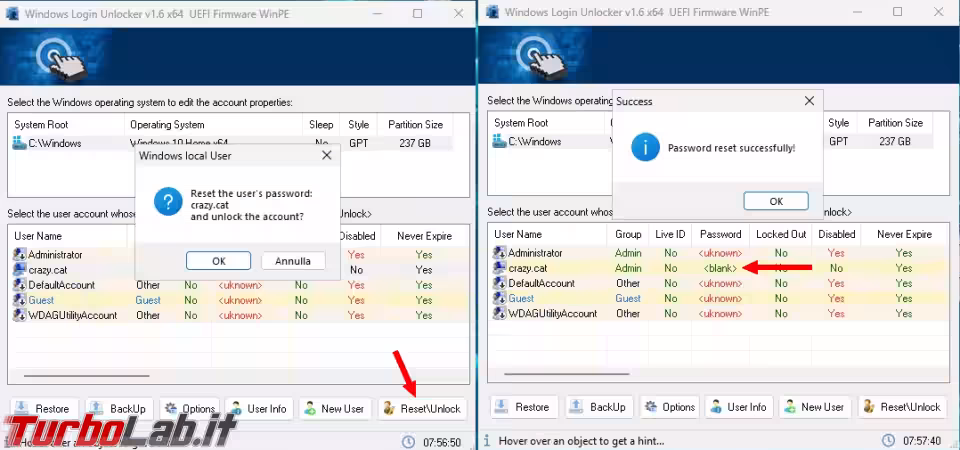Click Guest group cell in right window
The width and height of the screenshot is (960, 450).
point(628,299)
